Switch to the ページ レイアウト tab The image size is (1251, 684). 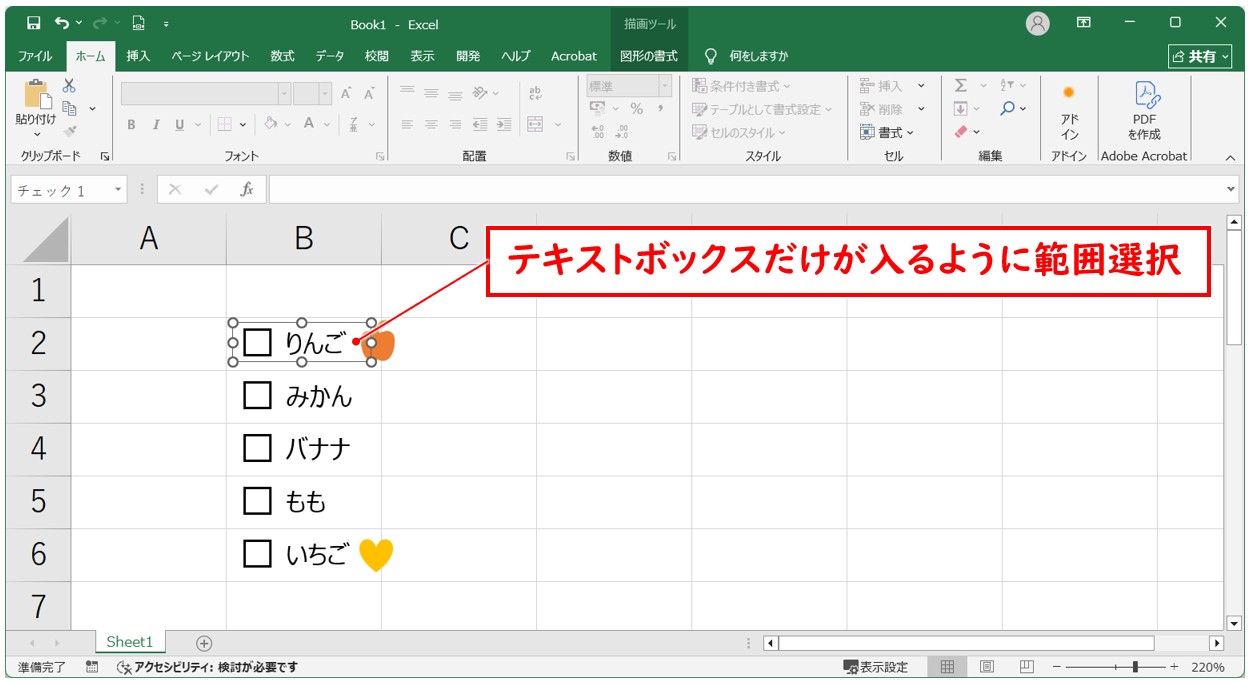coord(210,56)
